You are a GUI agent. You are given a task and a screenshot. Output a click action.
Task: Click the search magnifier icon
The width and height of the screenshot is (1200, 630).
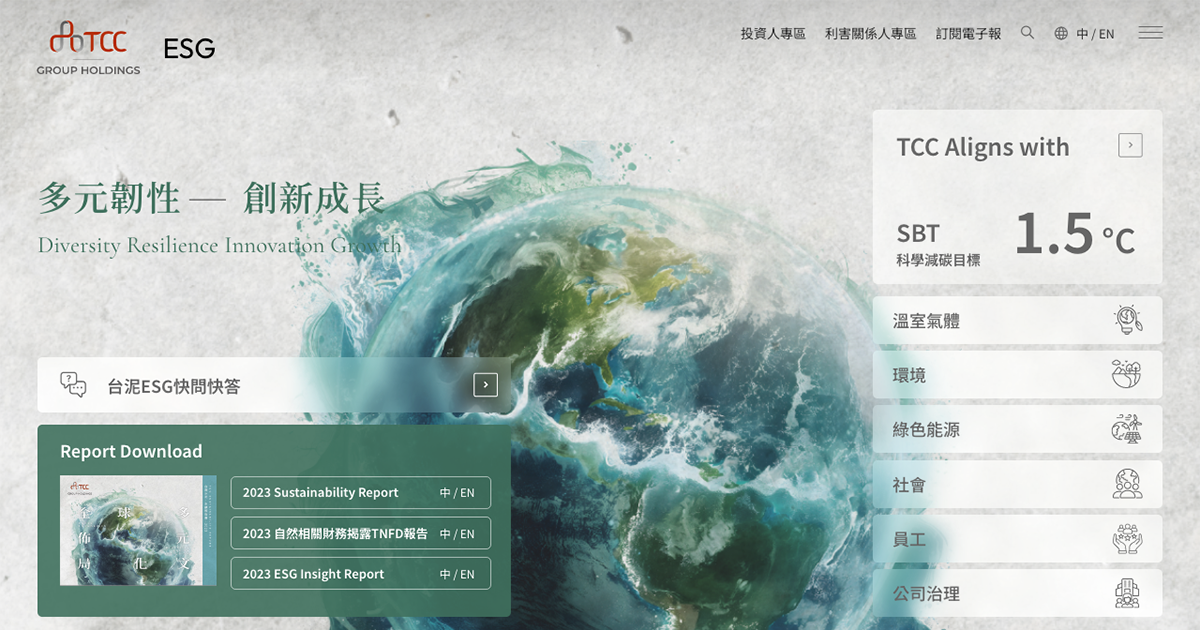(1027, 33)
